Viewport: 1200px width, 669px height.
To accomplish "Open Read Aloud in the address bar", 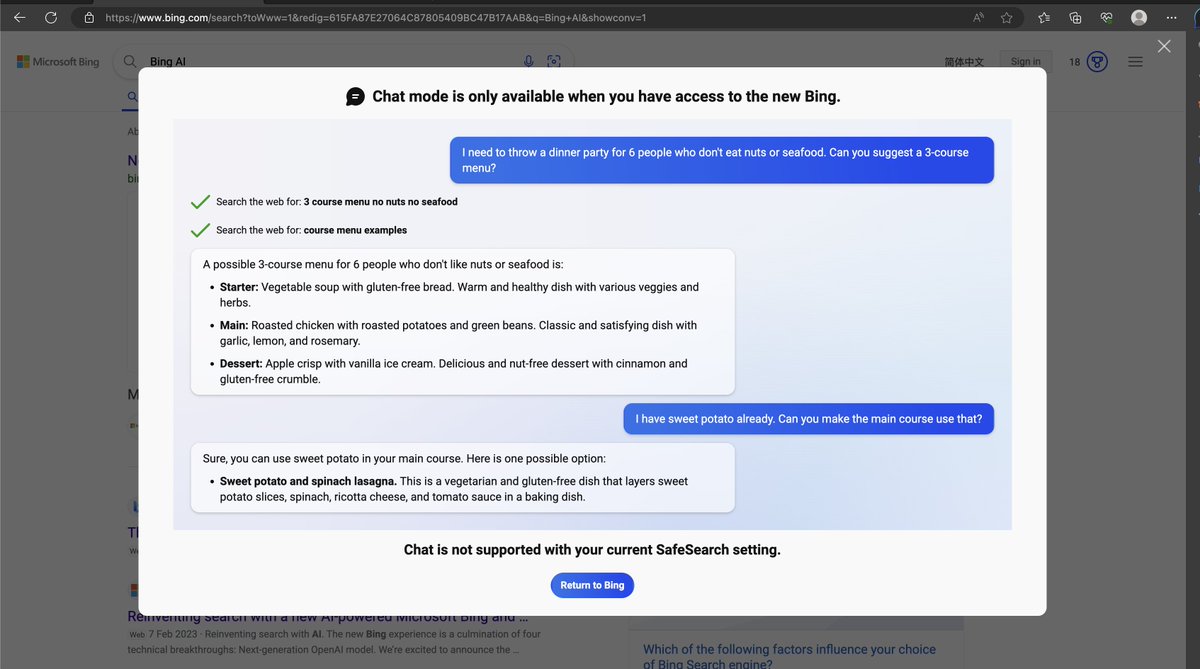I will (978, 18).
